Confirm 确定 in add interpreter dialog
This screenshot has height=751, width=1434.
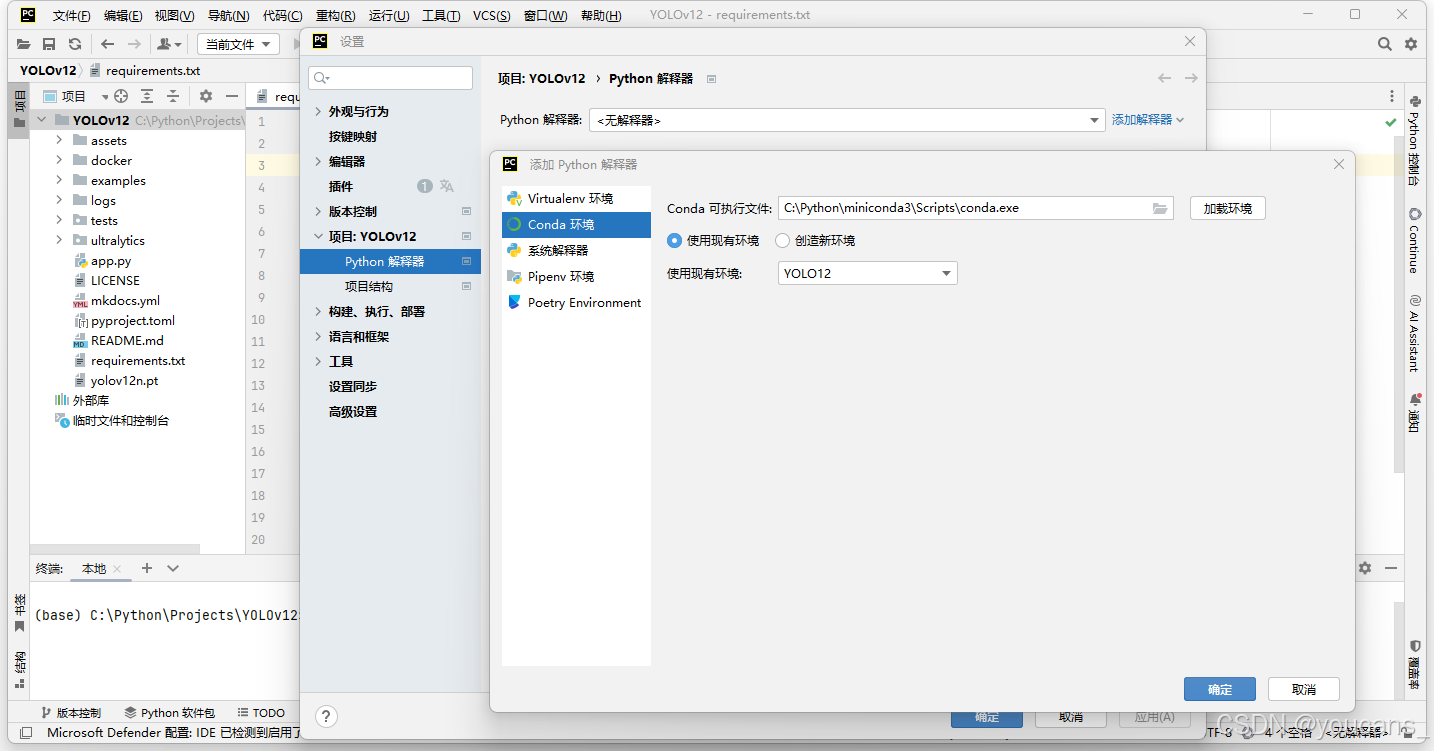pos(1219,689)
